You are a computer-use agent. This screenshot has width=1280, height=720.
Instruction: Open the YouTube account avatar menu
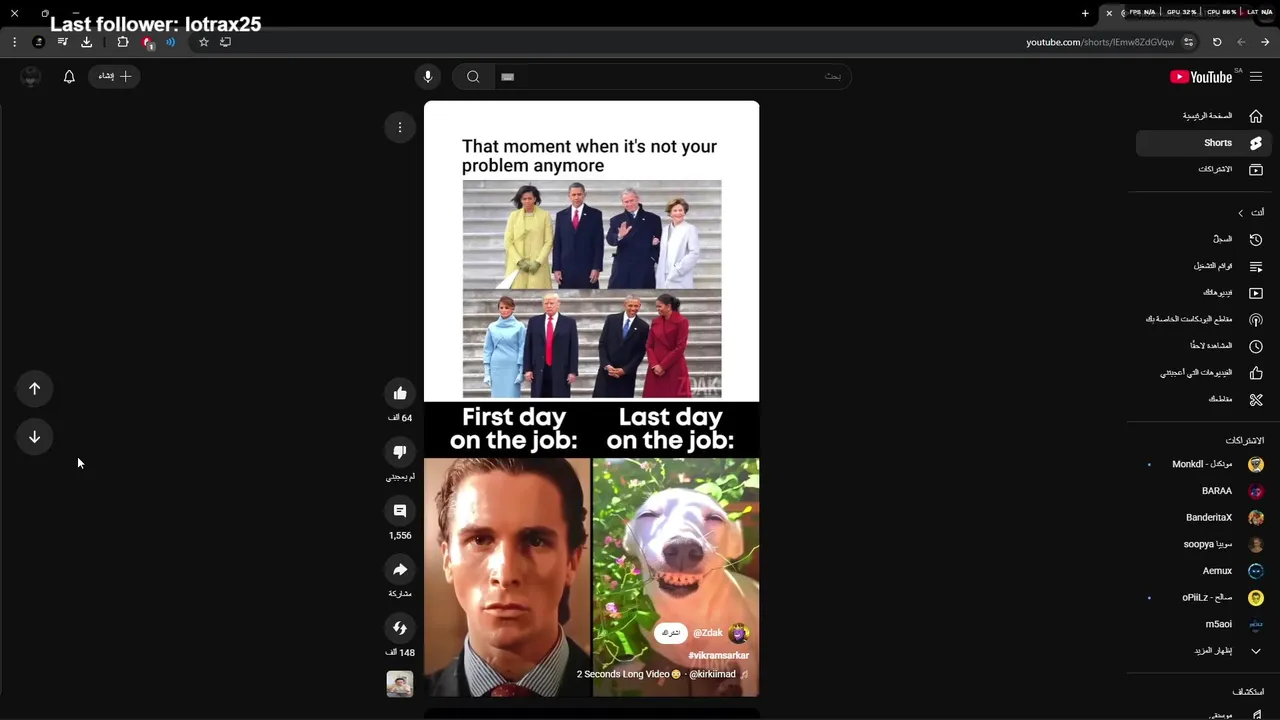tap(31, 76)
